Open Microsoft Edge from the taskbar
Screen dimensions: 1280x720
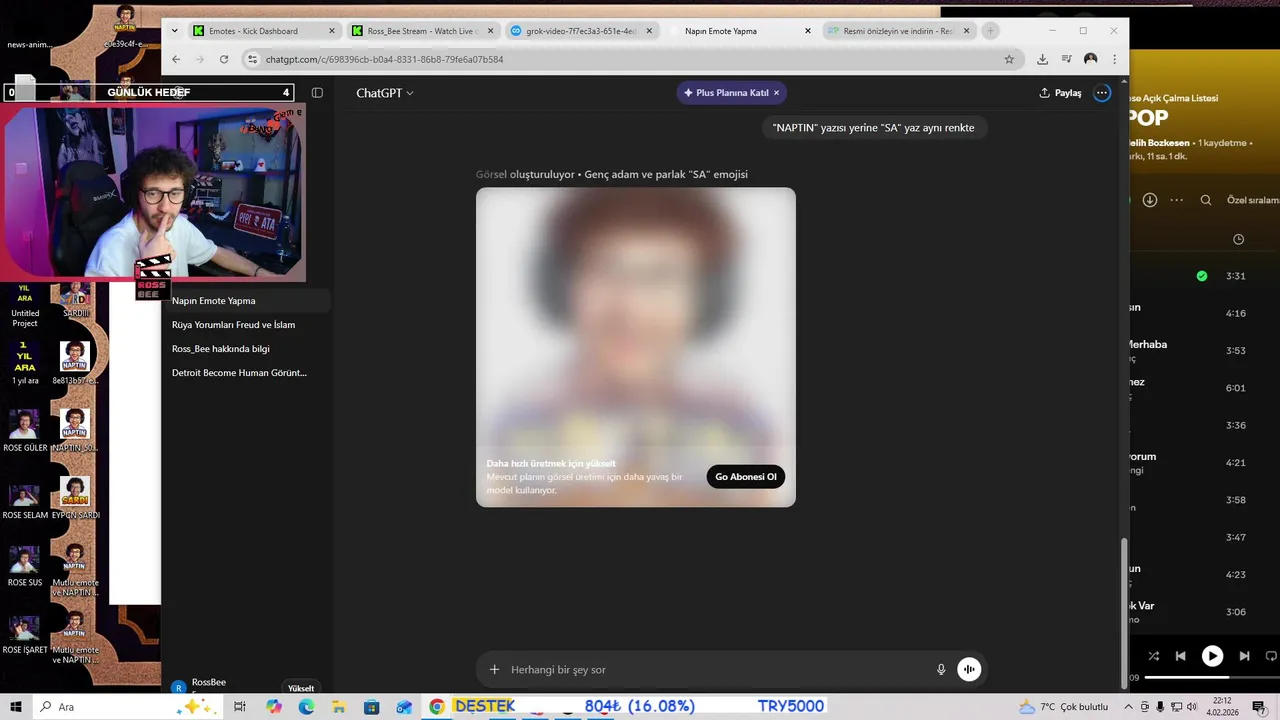coord(306,707)
